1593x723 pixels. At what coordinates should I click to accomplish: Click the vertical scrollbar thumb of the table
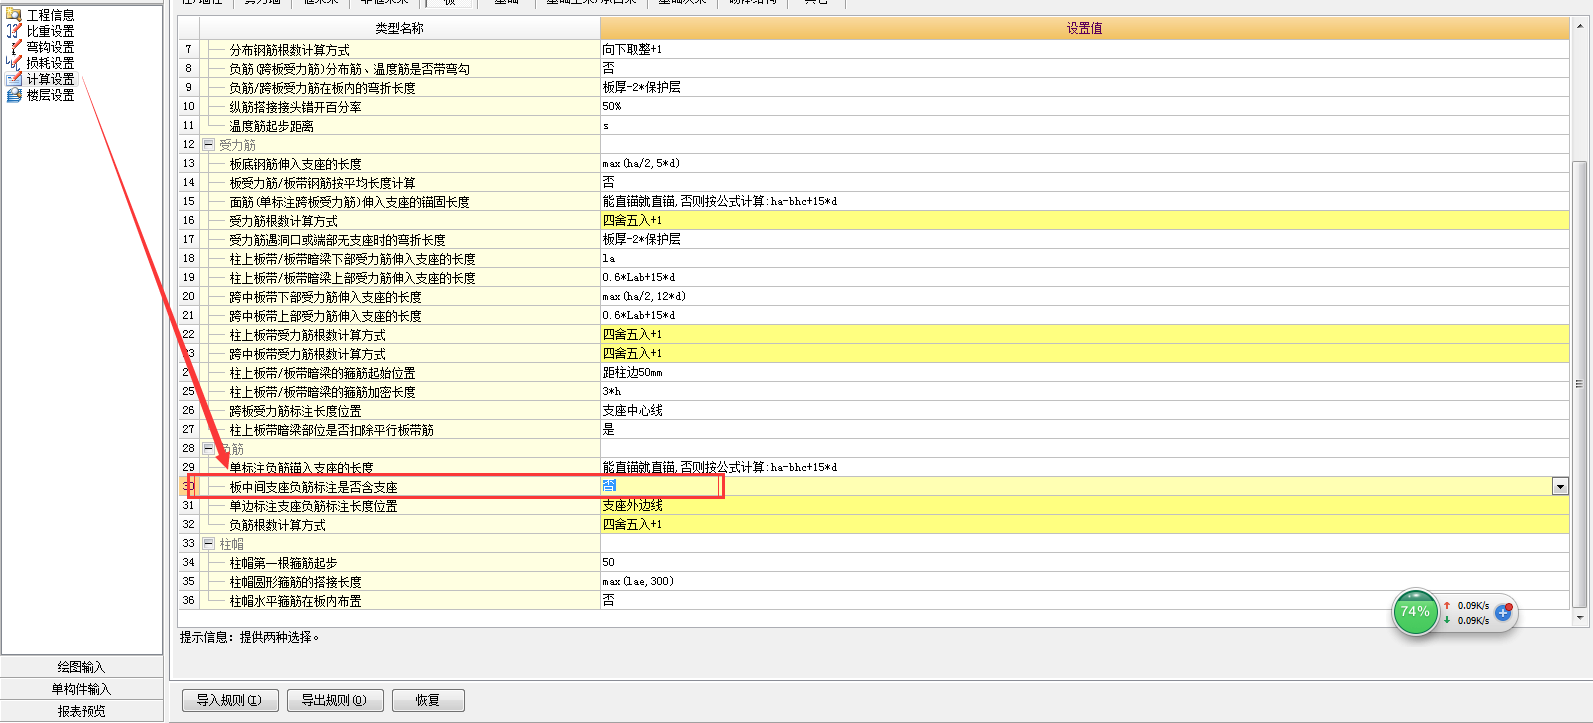[x=1580, y=384]
